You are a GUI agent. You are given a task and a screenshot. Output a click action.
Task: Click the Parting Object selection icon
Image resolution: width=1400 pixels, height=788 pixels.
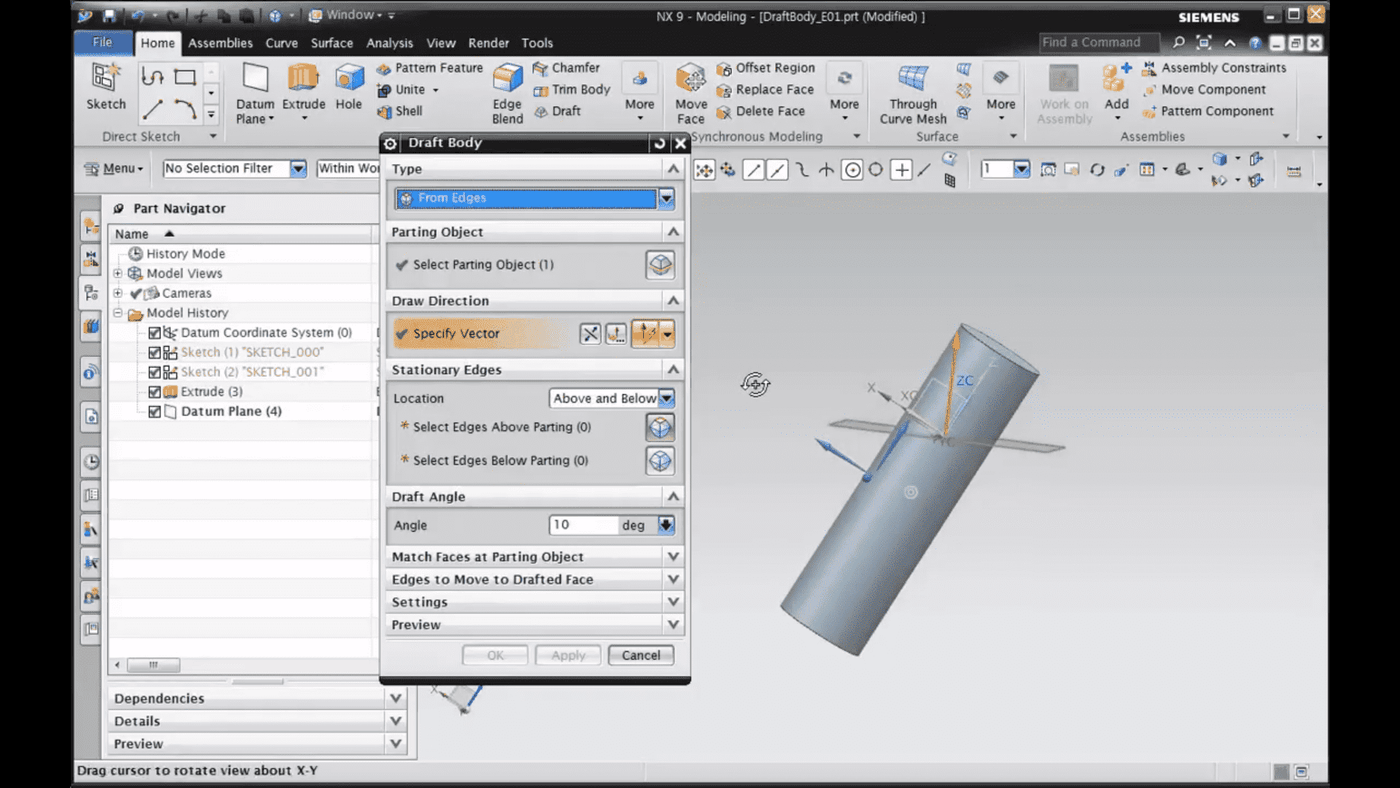pos(660,265)
